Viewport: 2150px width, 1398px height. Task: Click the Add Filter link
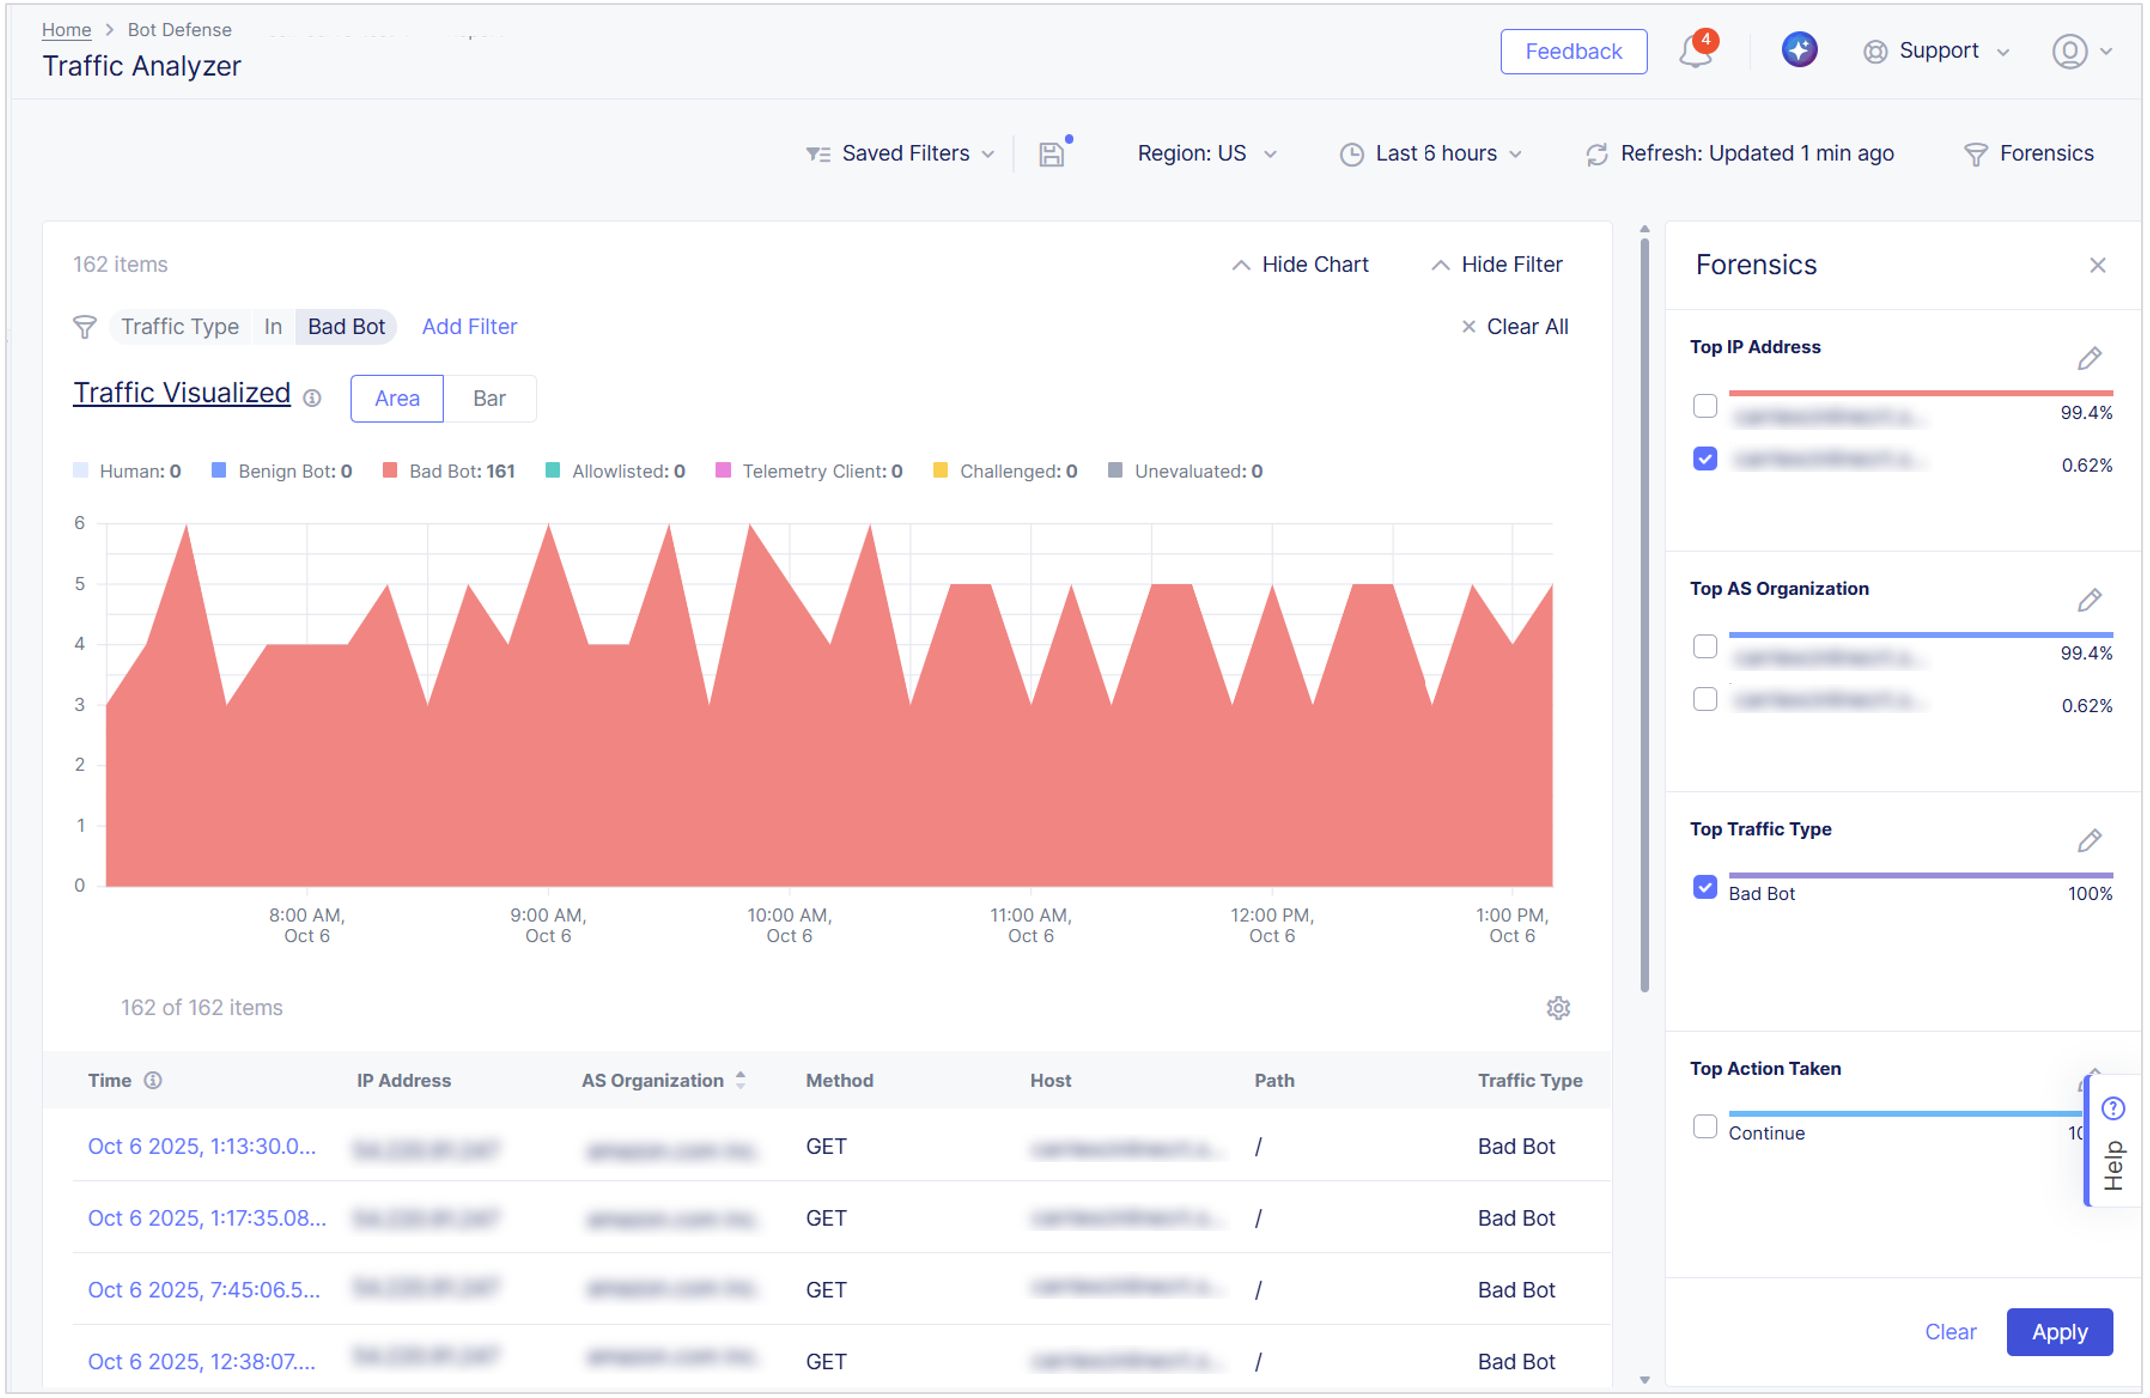coord(469,327)
